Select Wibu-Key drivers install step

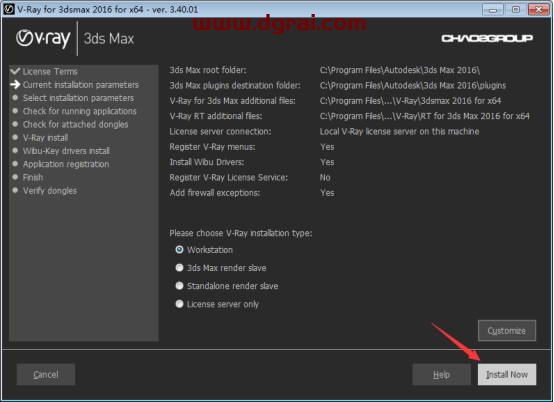click(x=66, y=151)
